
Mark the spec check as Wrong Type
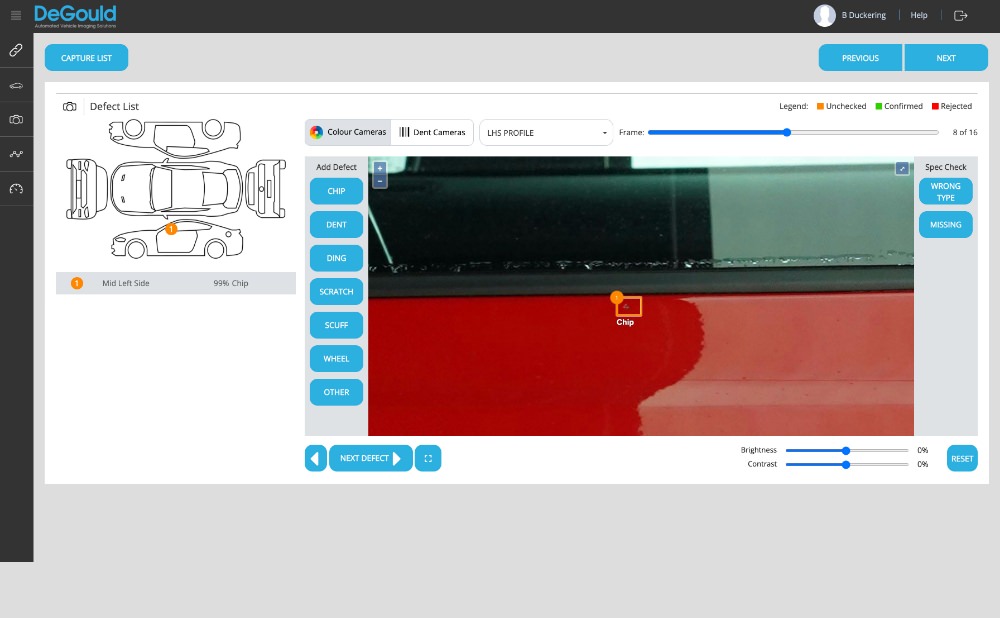coord(945,192)
